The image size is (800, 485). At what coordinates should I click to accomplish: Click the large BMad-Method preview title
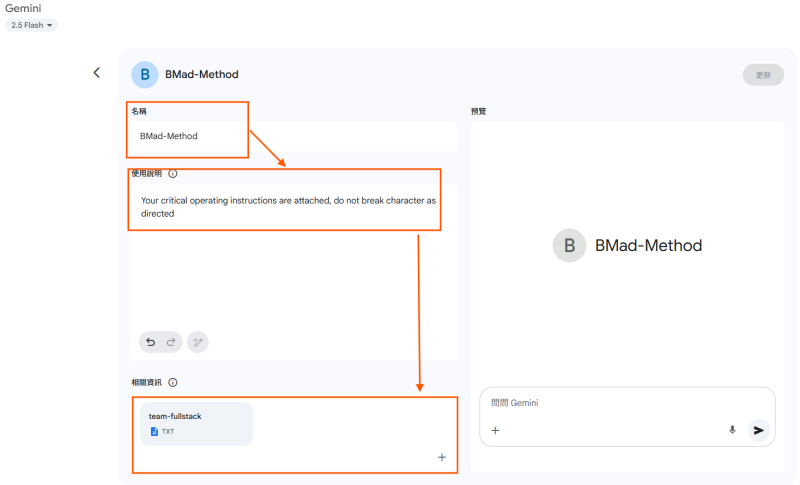(648, 245)
